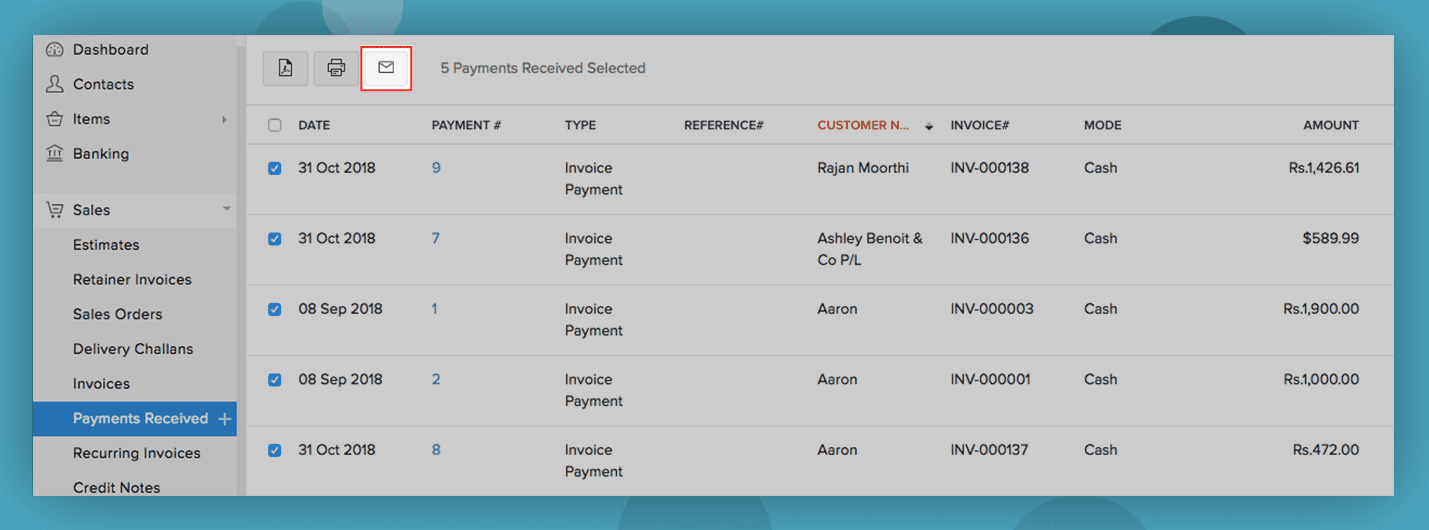This screenshot has width=1429, height=530.
Task: Deselect the Ashley Benoit payment checkbox
Action: coord(275,239)
